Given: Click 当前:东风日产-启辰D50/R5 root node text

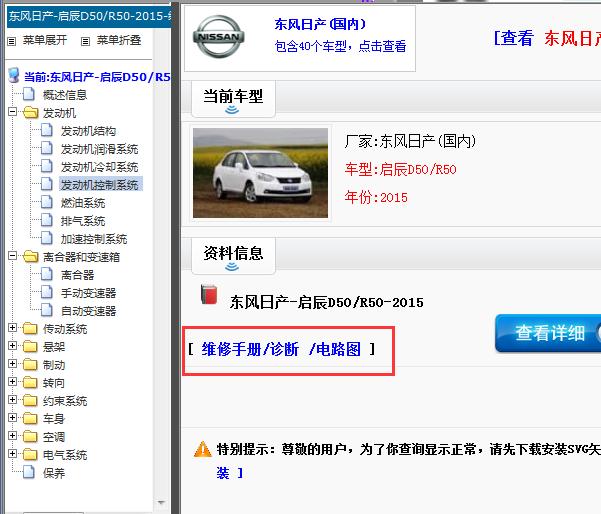Looking at the screenshot, I should point(97,77).
